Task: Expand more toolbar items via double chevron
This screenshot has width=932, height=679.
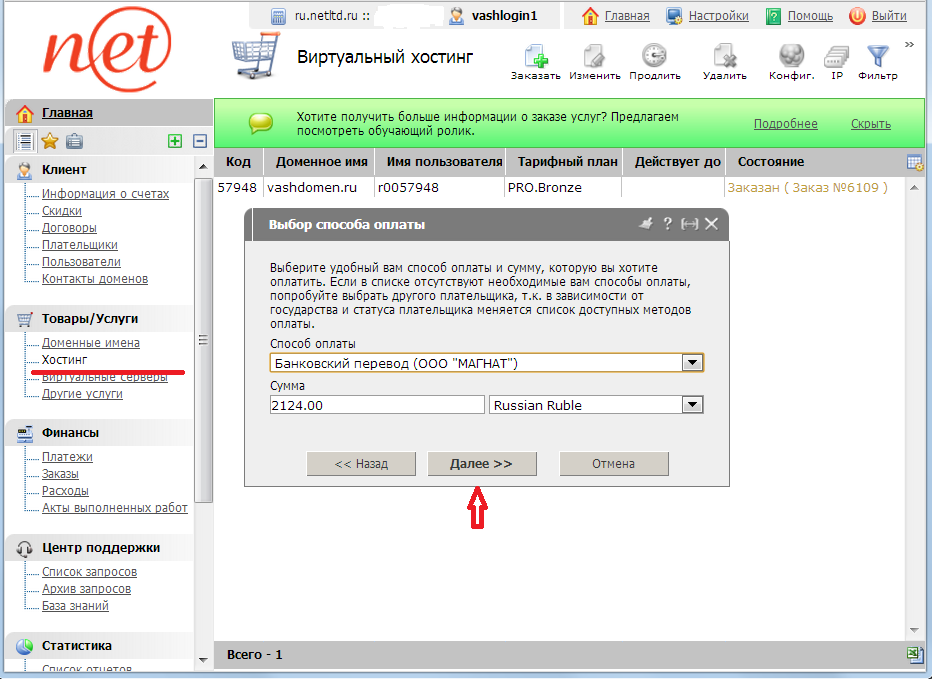Action: click(909, 44)
